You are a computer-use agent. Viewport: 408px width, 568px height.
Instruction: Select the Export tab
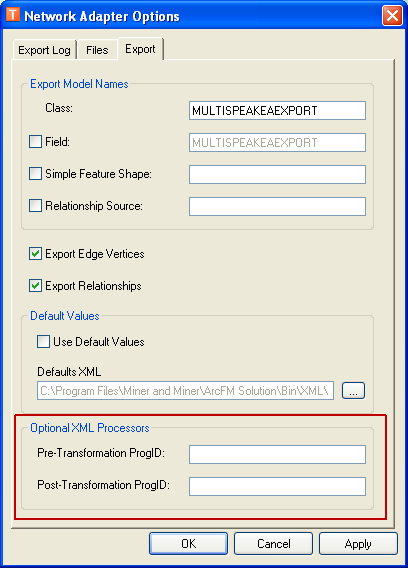coord(140,49)
